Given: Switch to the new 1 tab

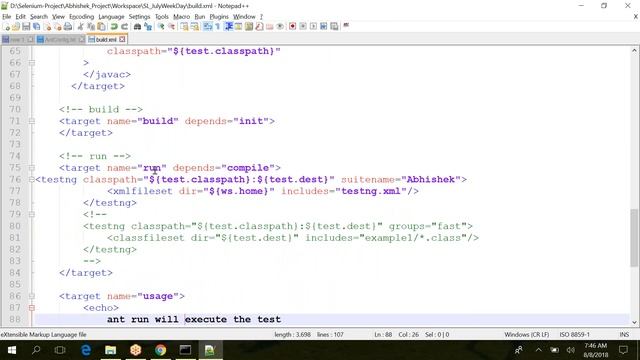Looking at the screenshot, I should [17, 40].
